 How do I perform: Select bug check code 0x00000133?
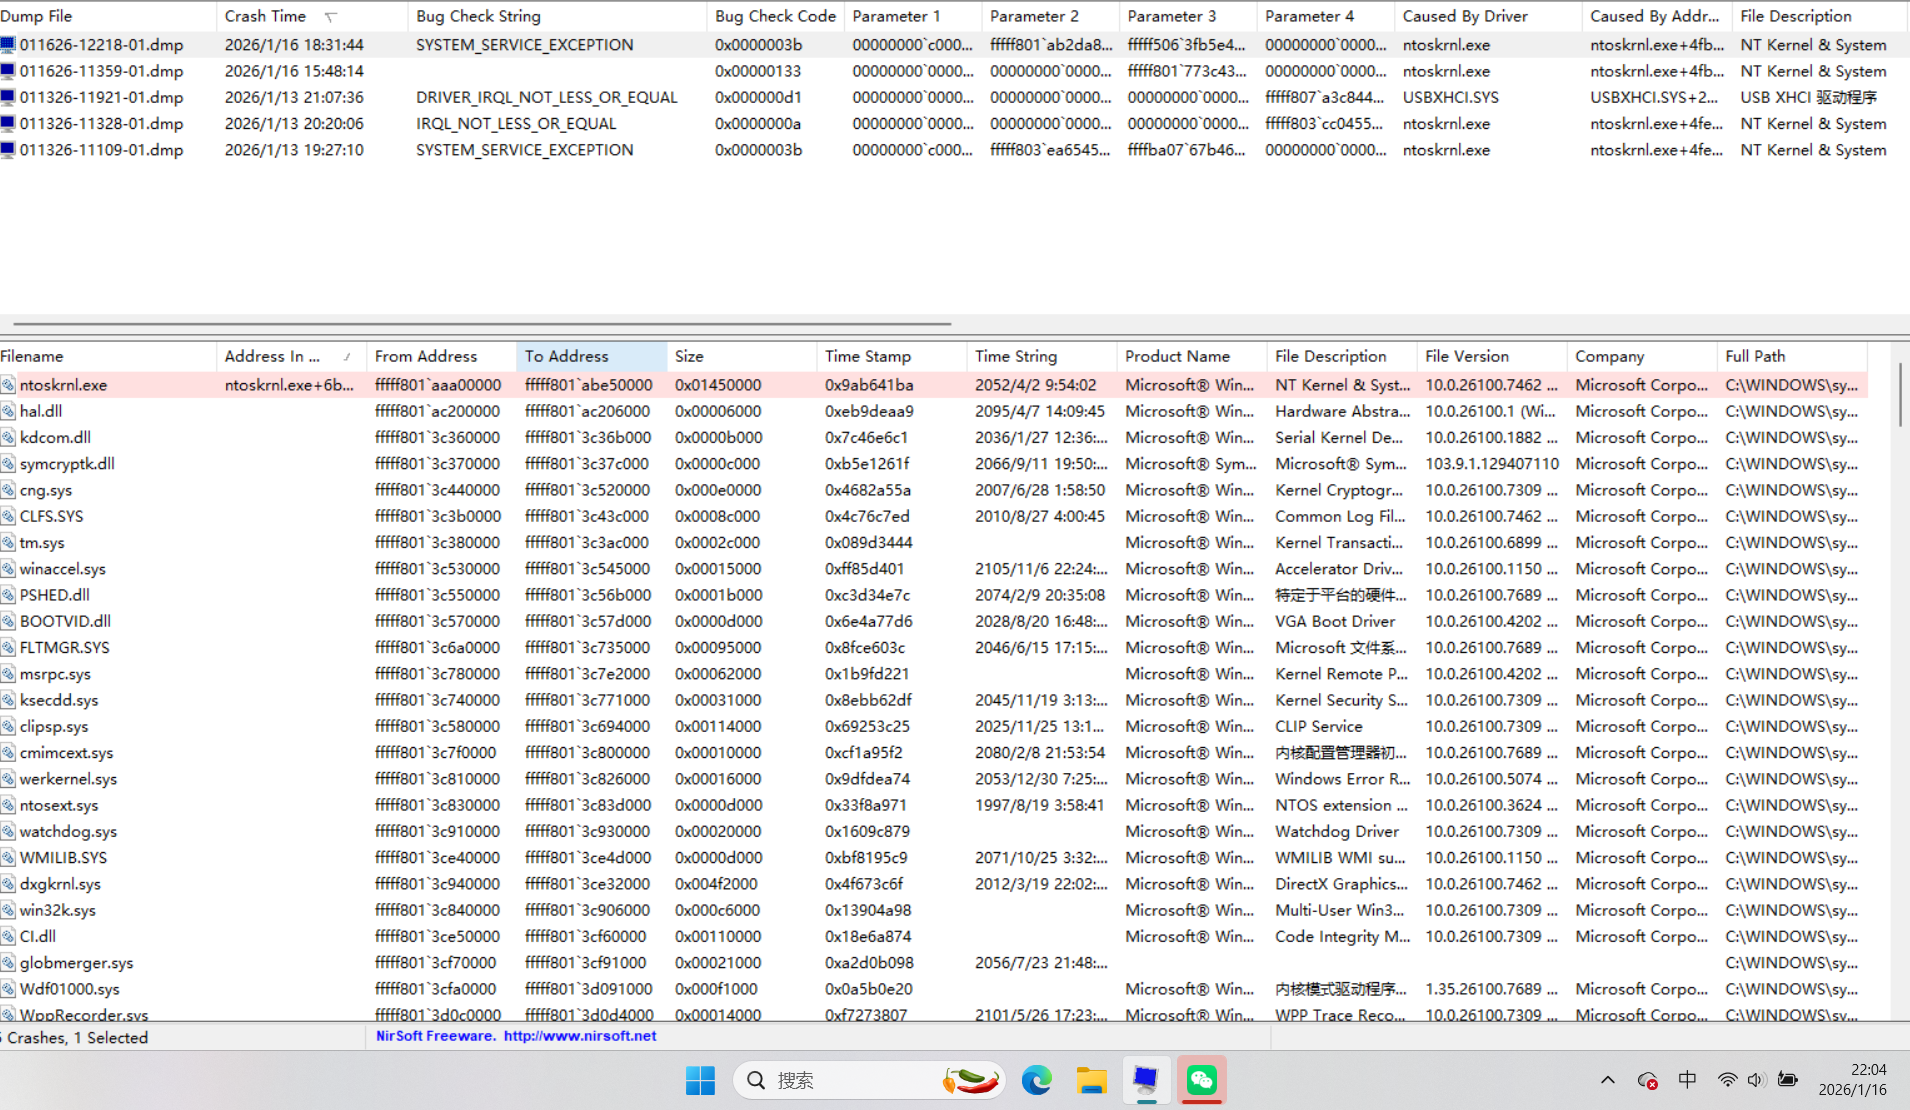pos(758,71)
